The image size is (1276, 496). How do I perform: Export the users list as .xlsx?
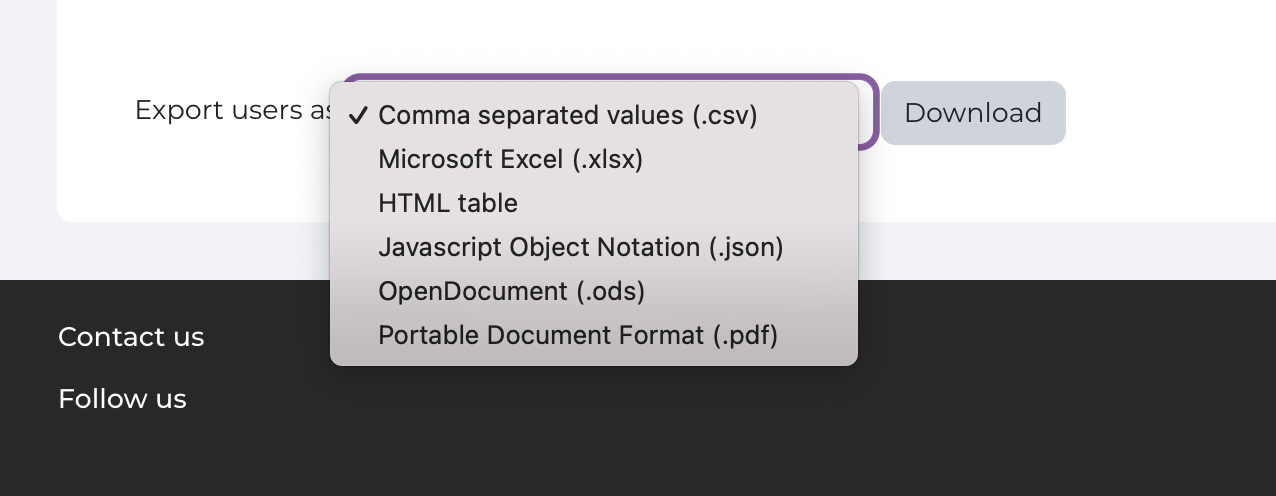[510, 160]
